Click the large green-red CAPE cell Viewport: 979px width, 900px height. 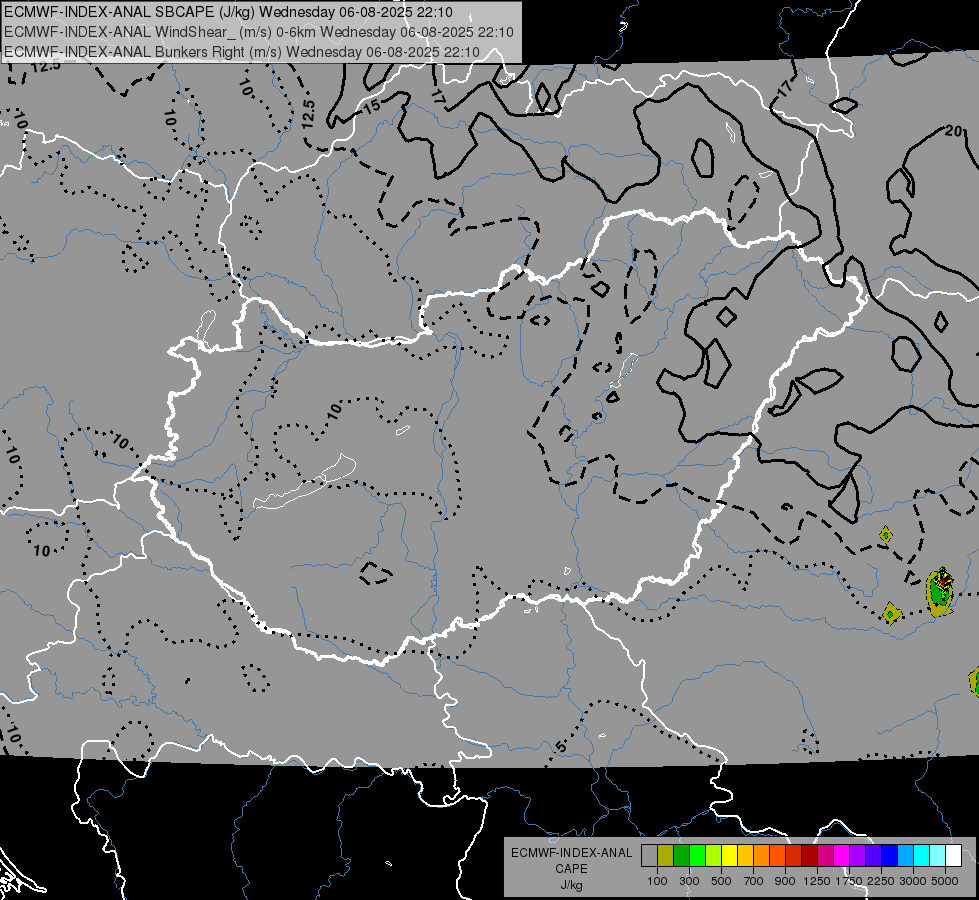click(940, 591)
